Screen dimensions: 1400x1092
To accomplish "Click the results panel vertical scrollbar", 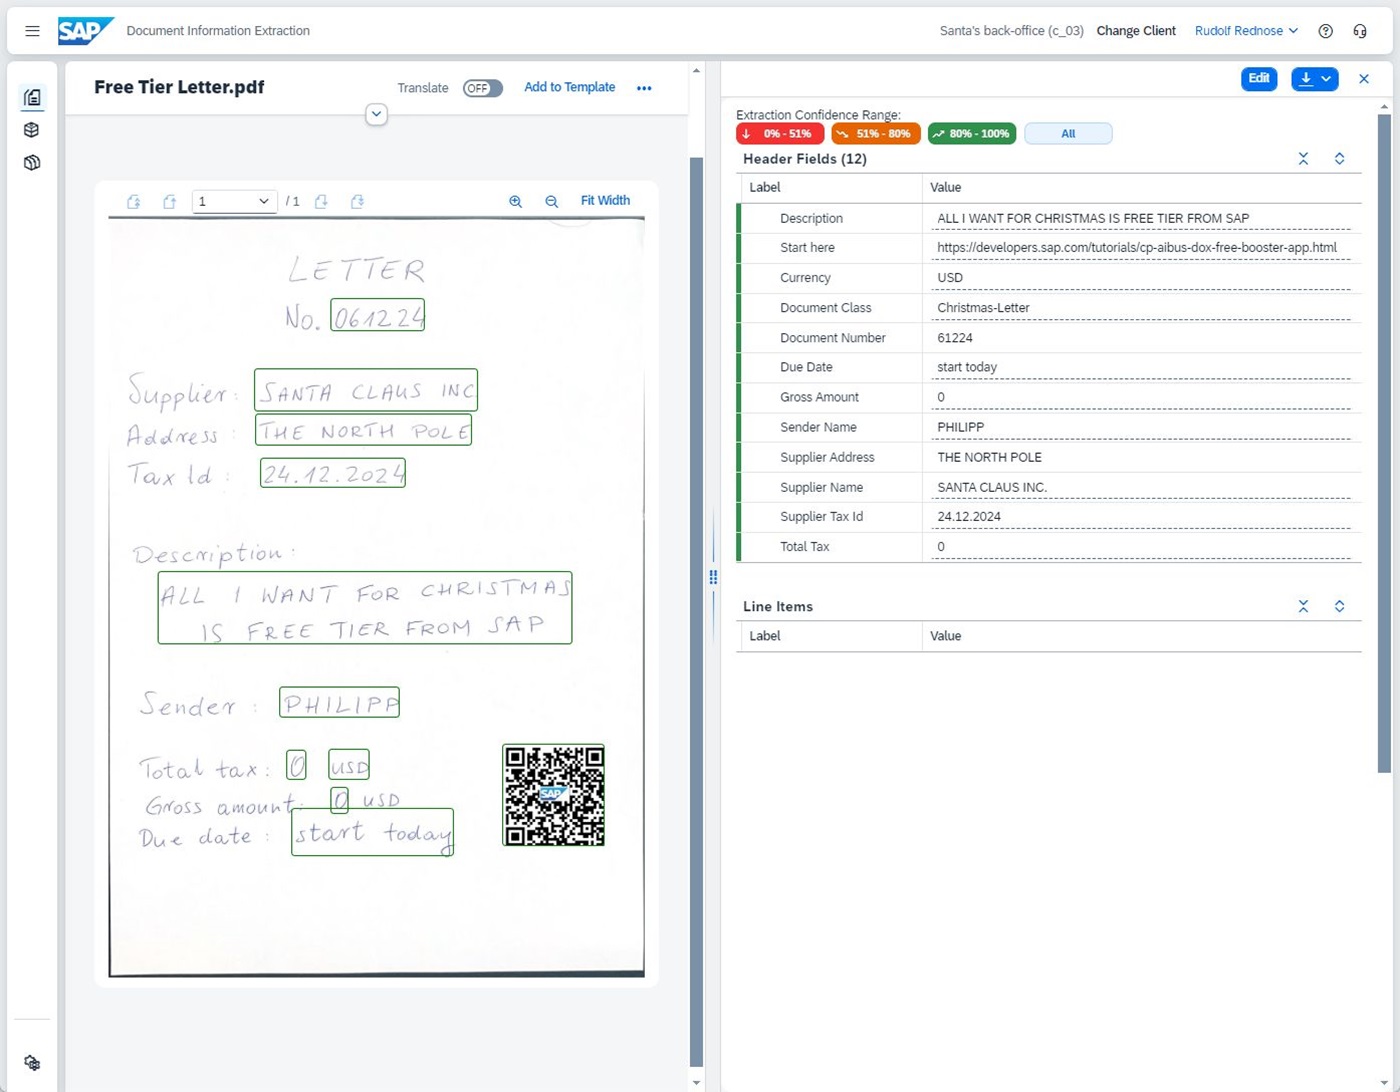I will point(1385,442).
